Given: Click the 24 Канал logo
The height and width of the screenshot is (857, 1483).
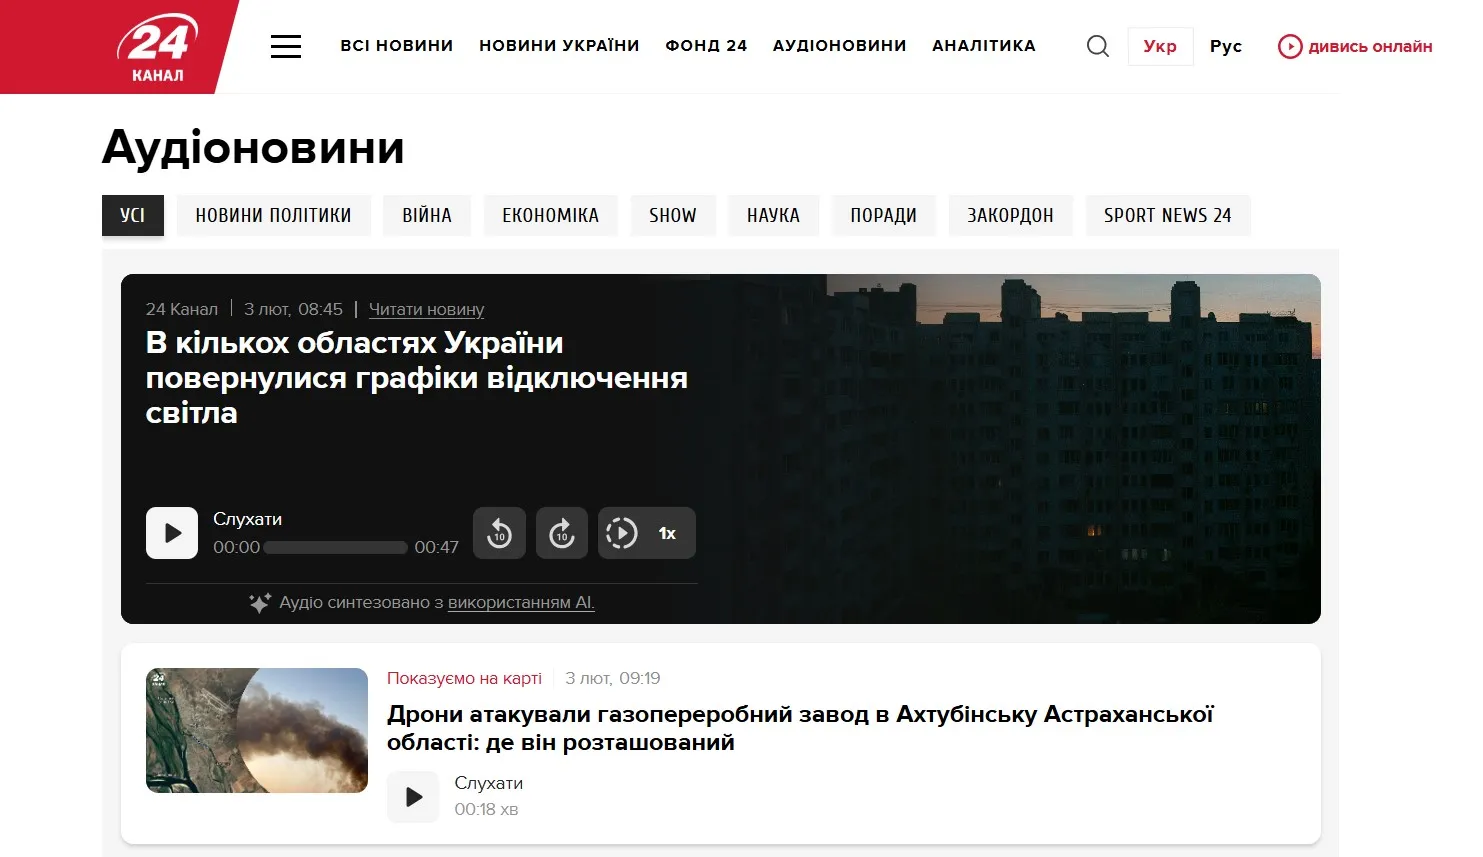Looking at the screenshot, I should (157, 47).
